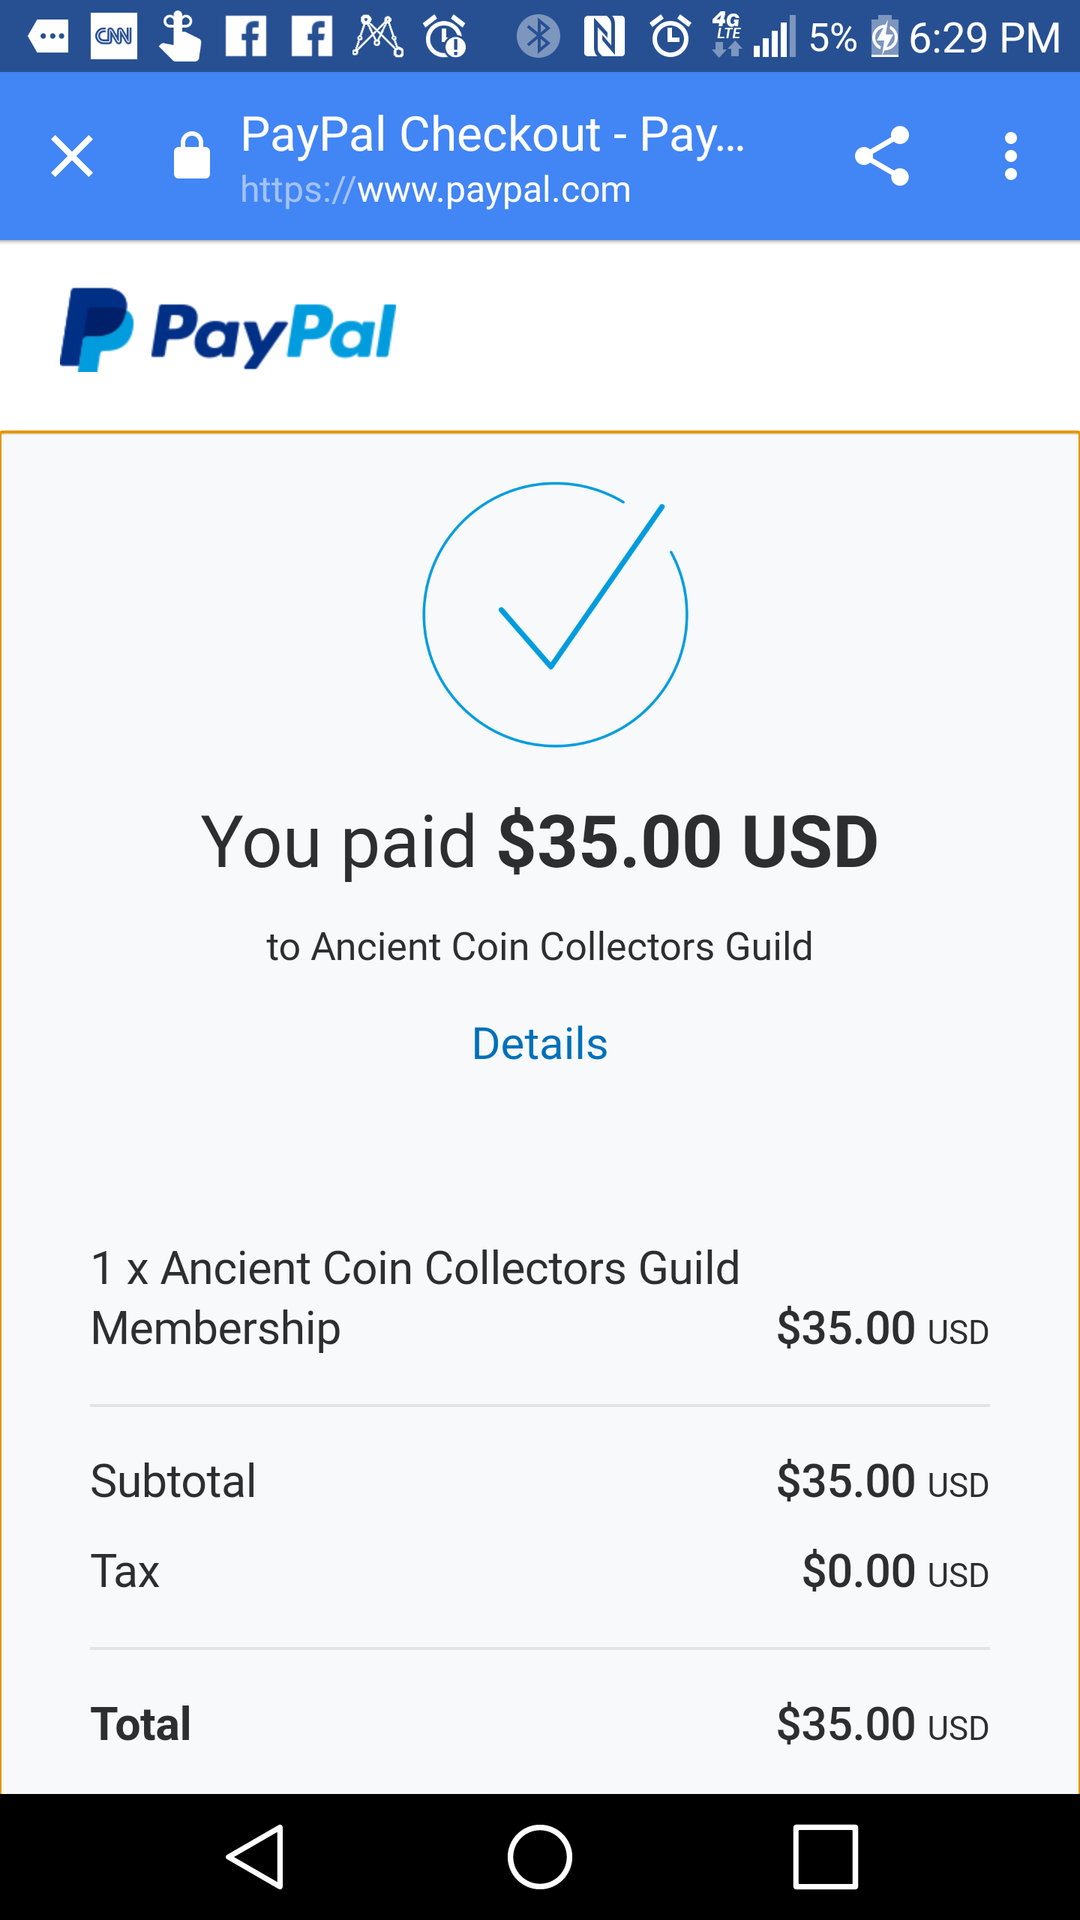
Task: Tap the messaging notification icon in status bar
Action: [x=48, y=37]
